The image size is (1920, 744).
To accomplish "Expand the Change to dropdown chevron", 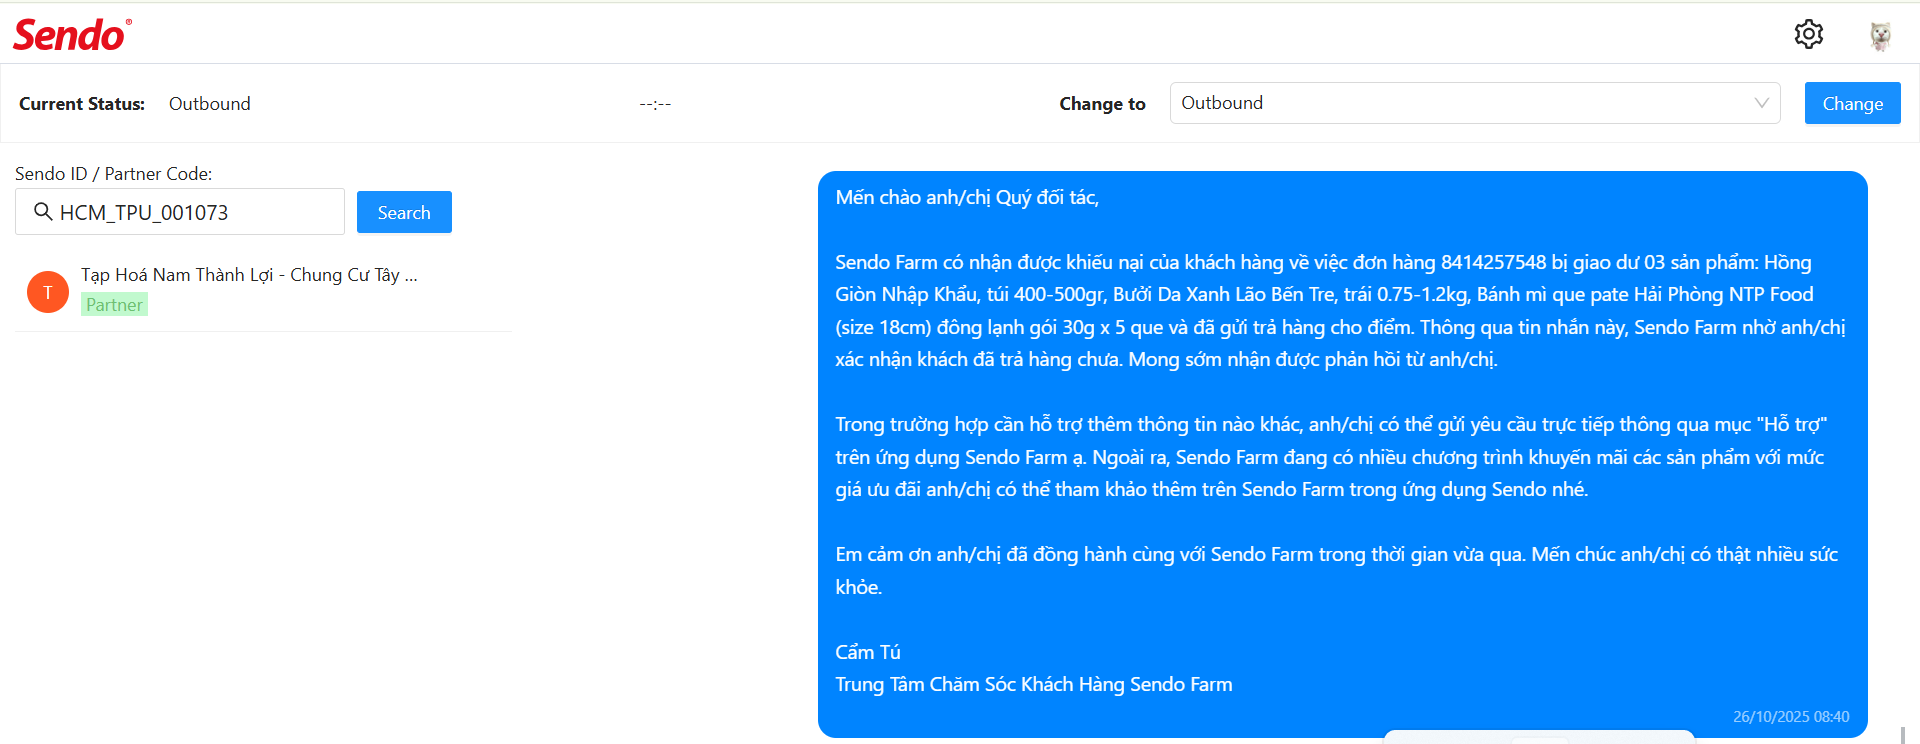I will (x=1761, y=103).
